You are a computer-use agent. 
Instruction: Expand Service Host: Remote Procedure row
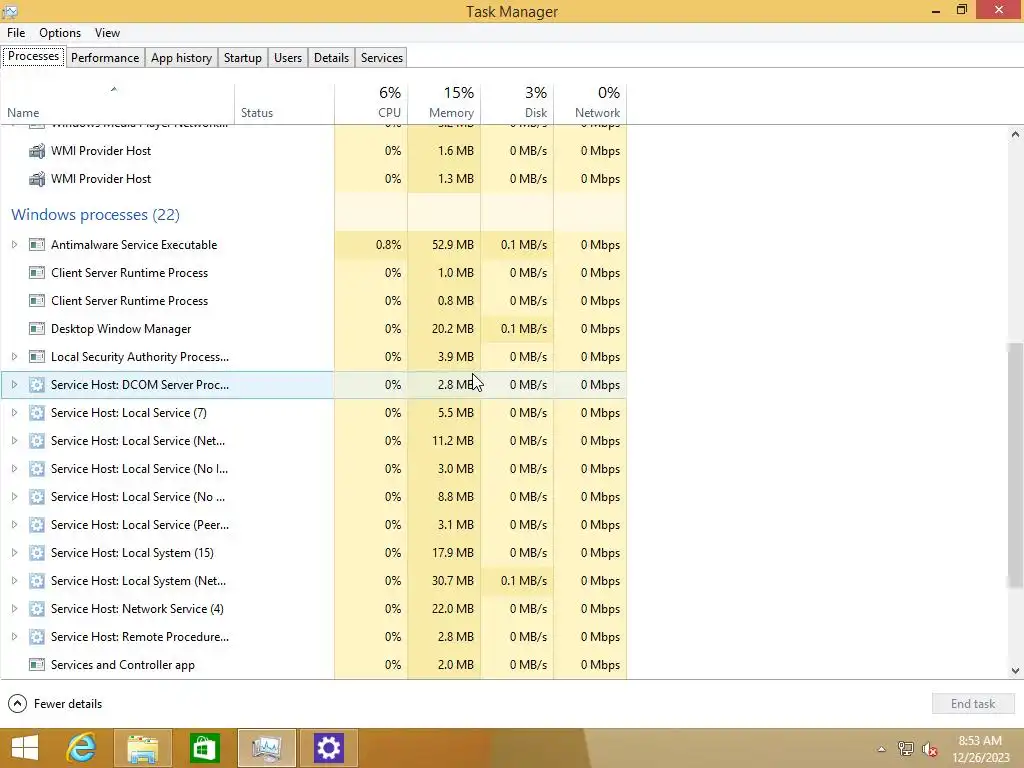(x=14, y=637)
